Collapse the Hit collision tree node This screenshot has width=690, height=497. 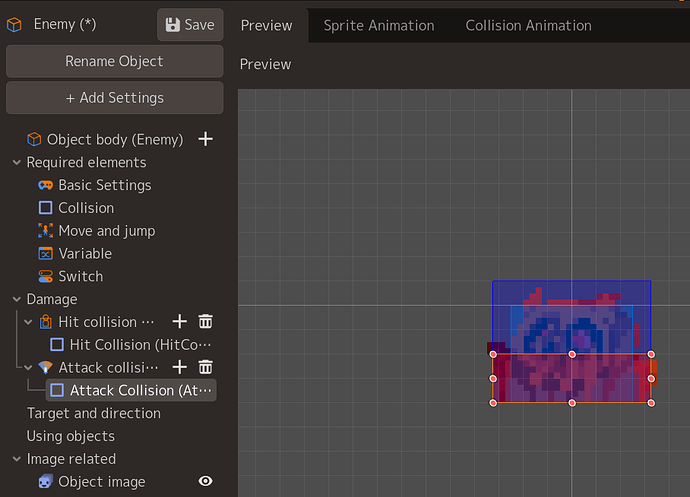click(28, 322)
